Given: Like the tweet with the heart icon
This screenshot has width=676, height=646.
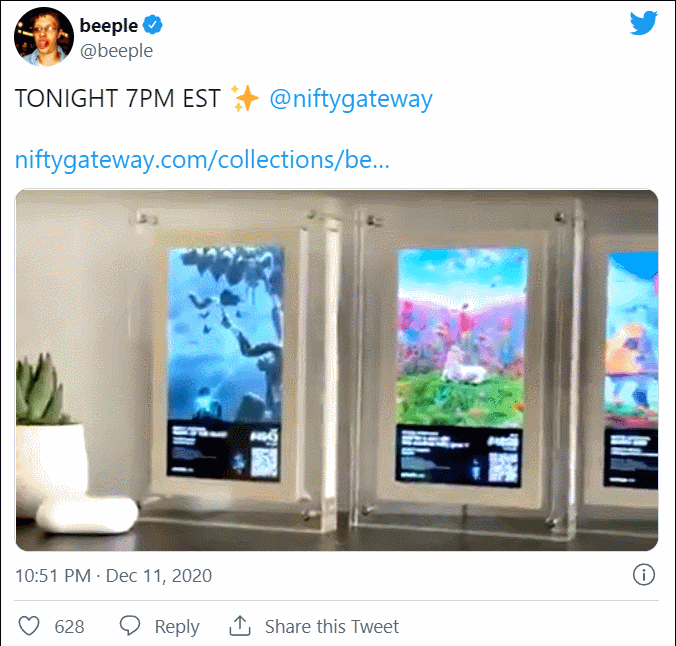Looking at the screenshot, I should tap(29, 626).
